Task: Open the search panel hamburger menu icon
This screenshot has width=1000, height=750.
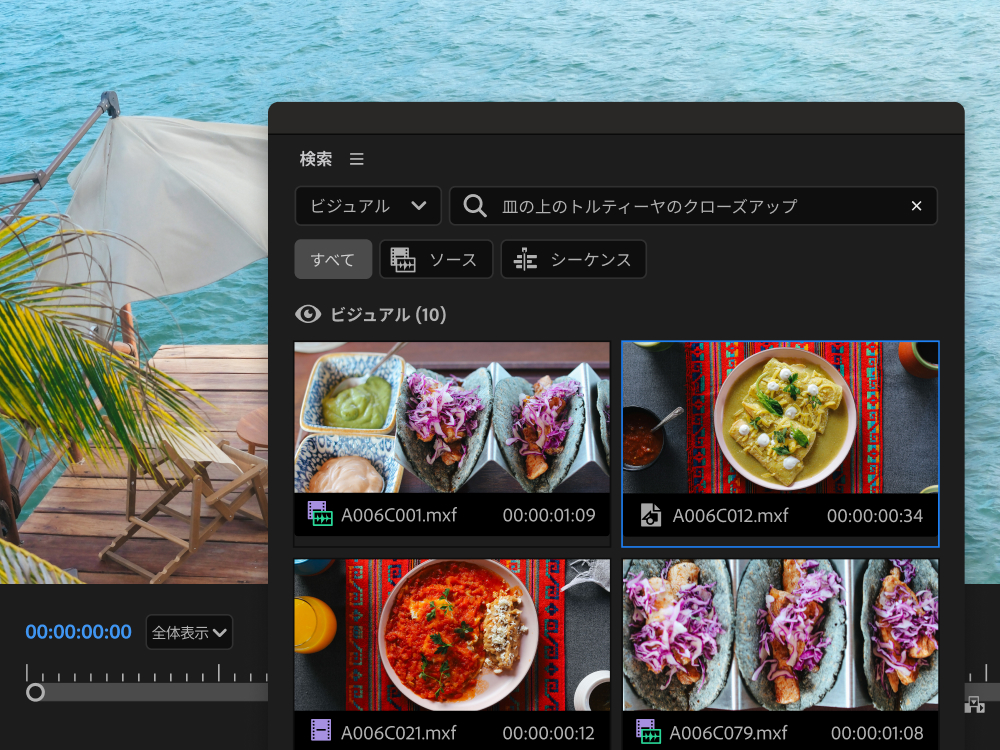Action: pyautogui.click(x=356, y=158)
